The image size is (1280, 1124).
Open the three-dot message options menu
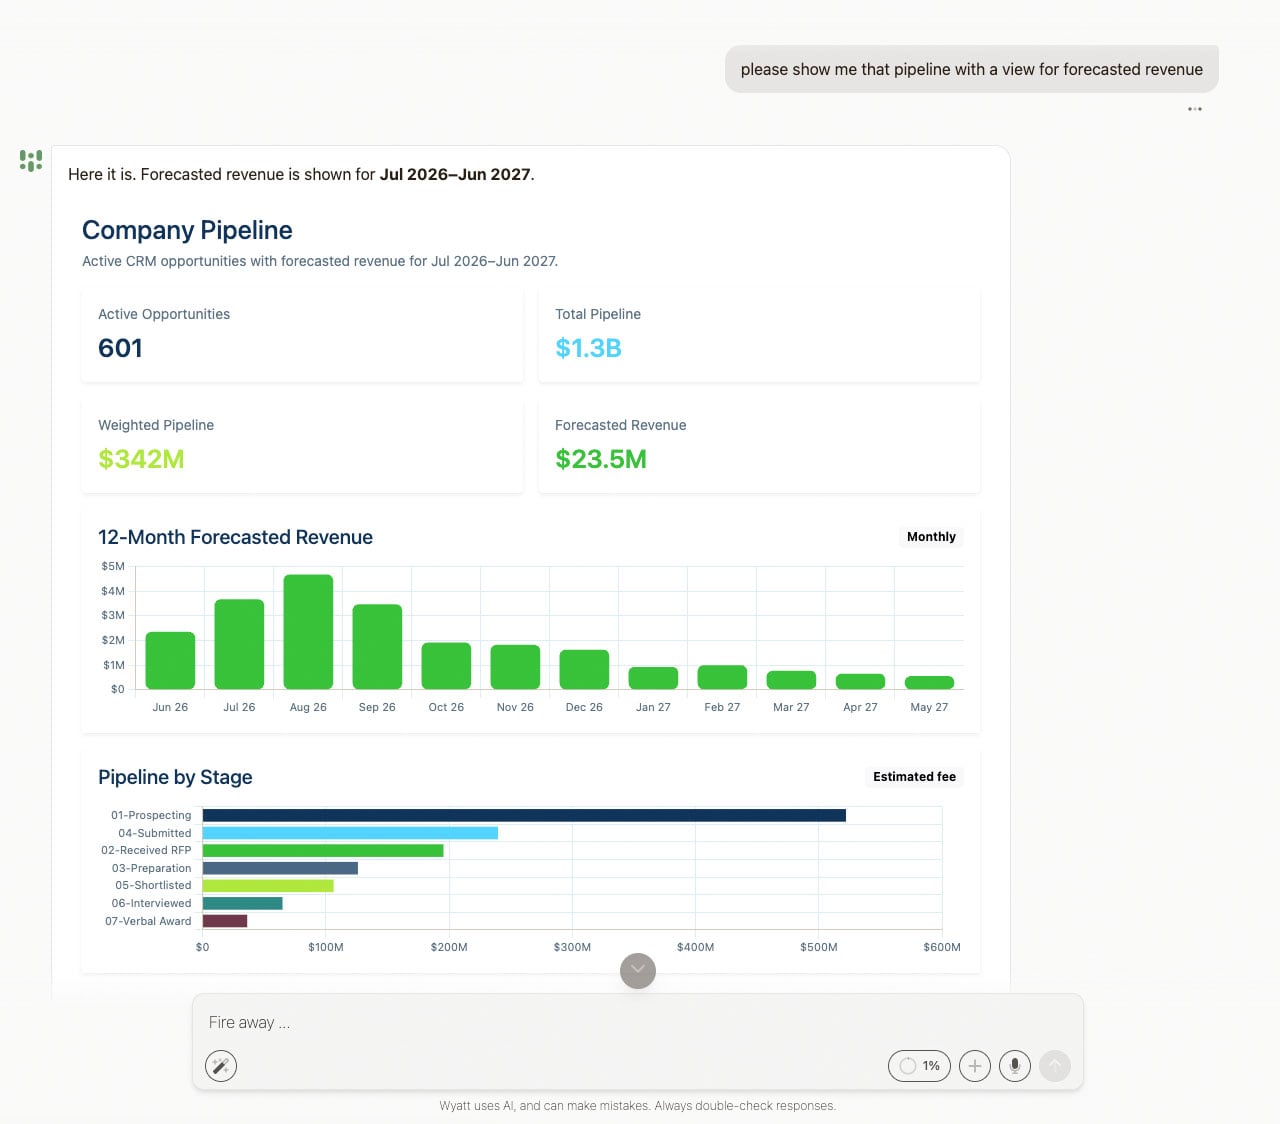[1195, 109]
